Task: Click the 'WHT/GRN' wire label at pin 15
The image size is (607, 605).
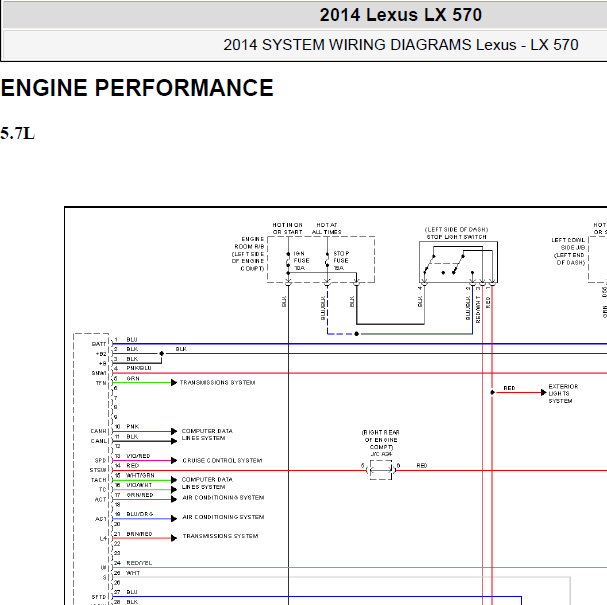Action: [140, 475]
